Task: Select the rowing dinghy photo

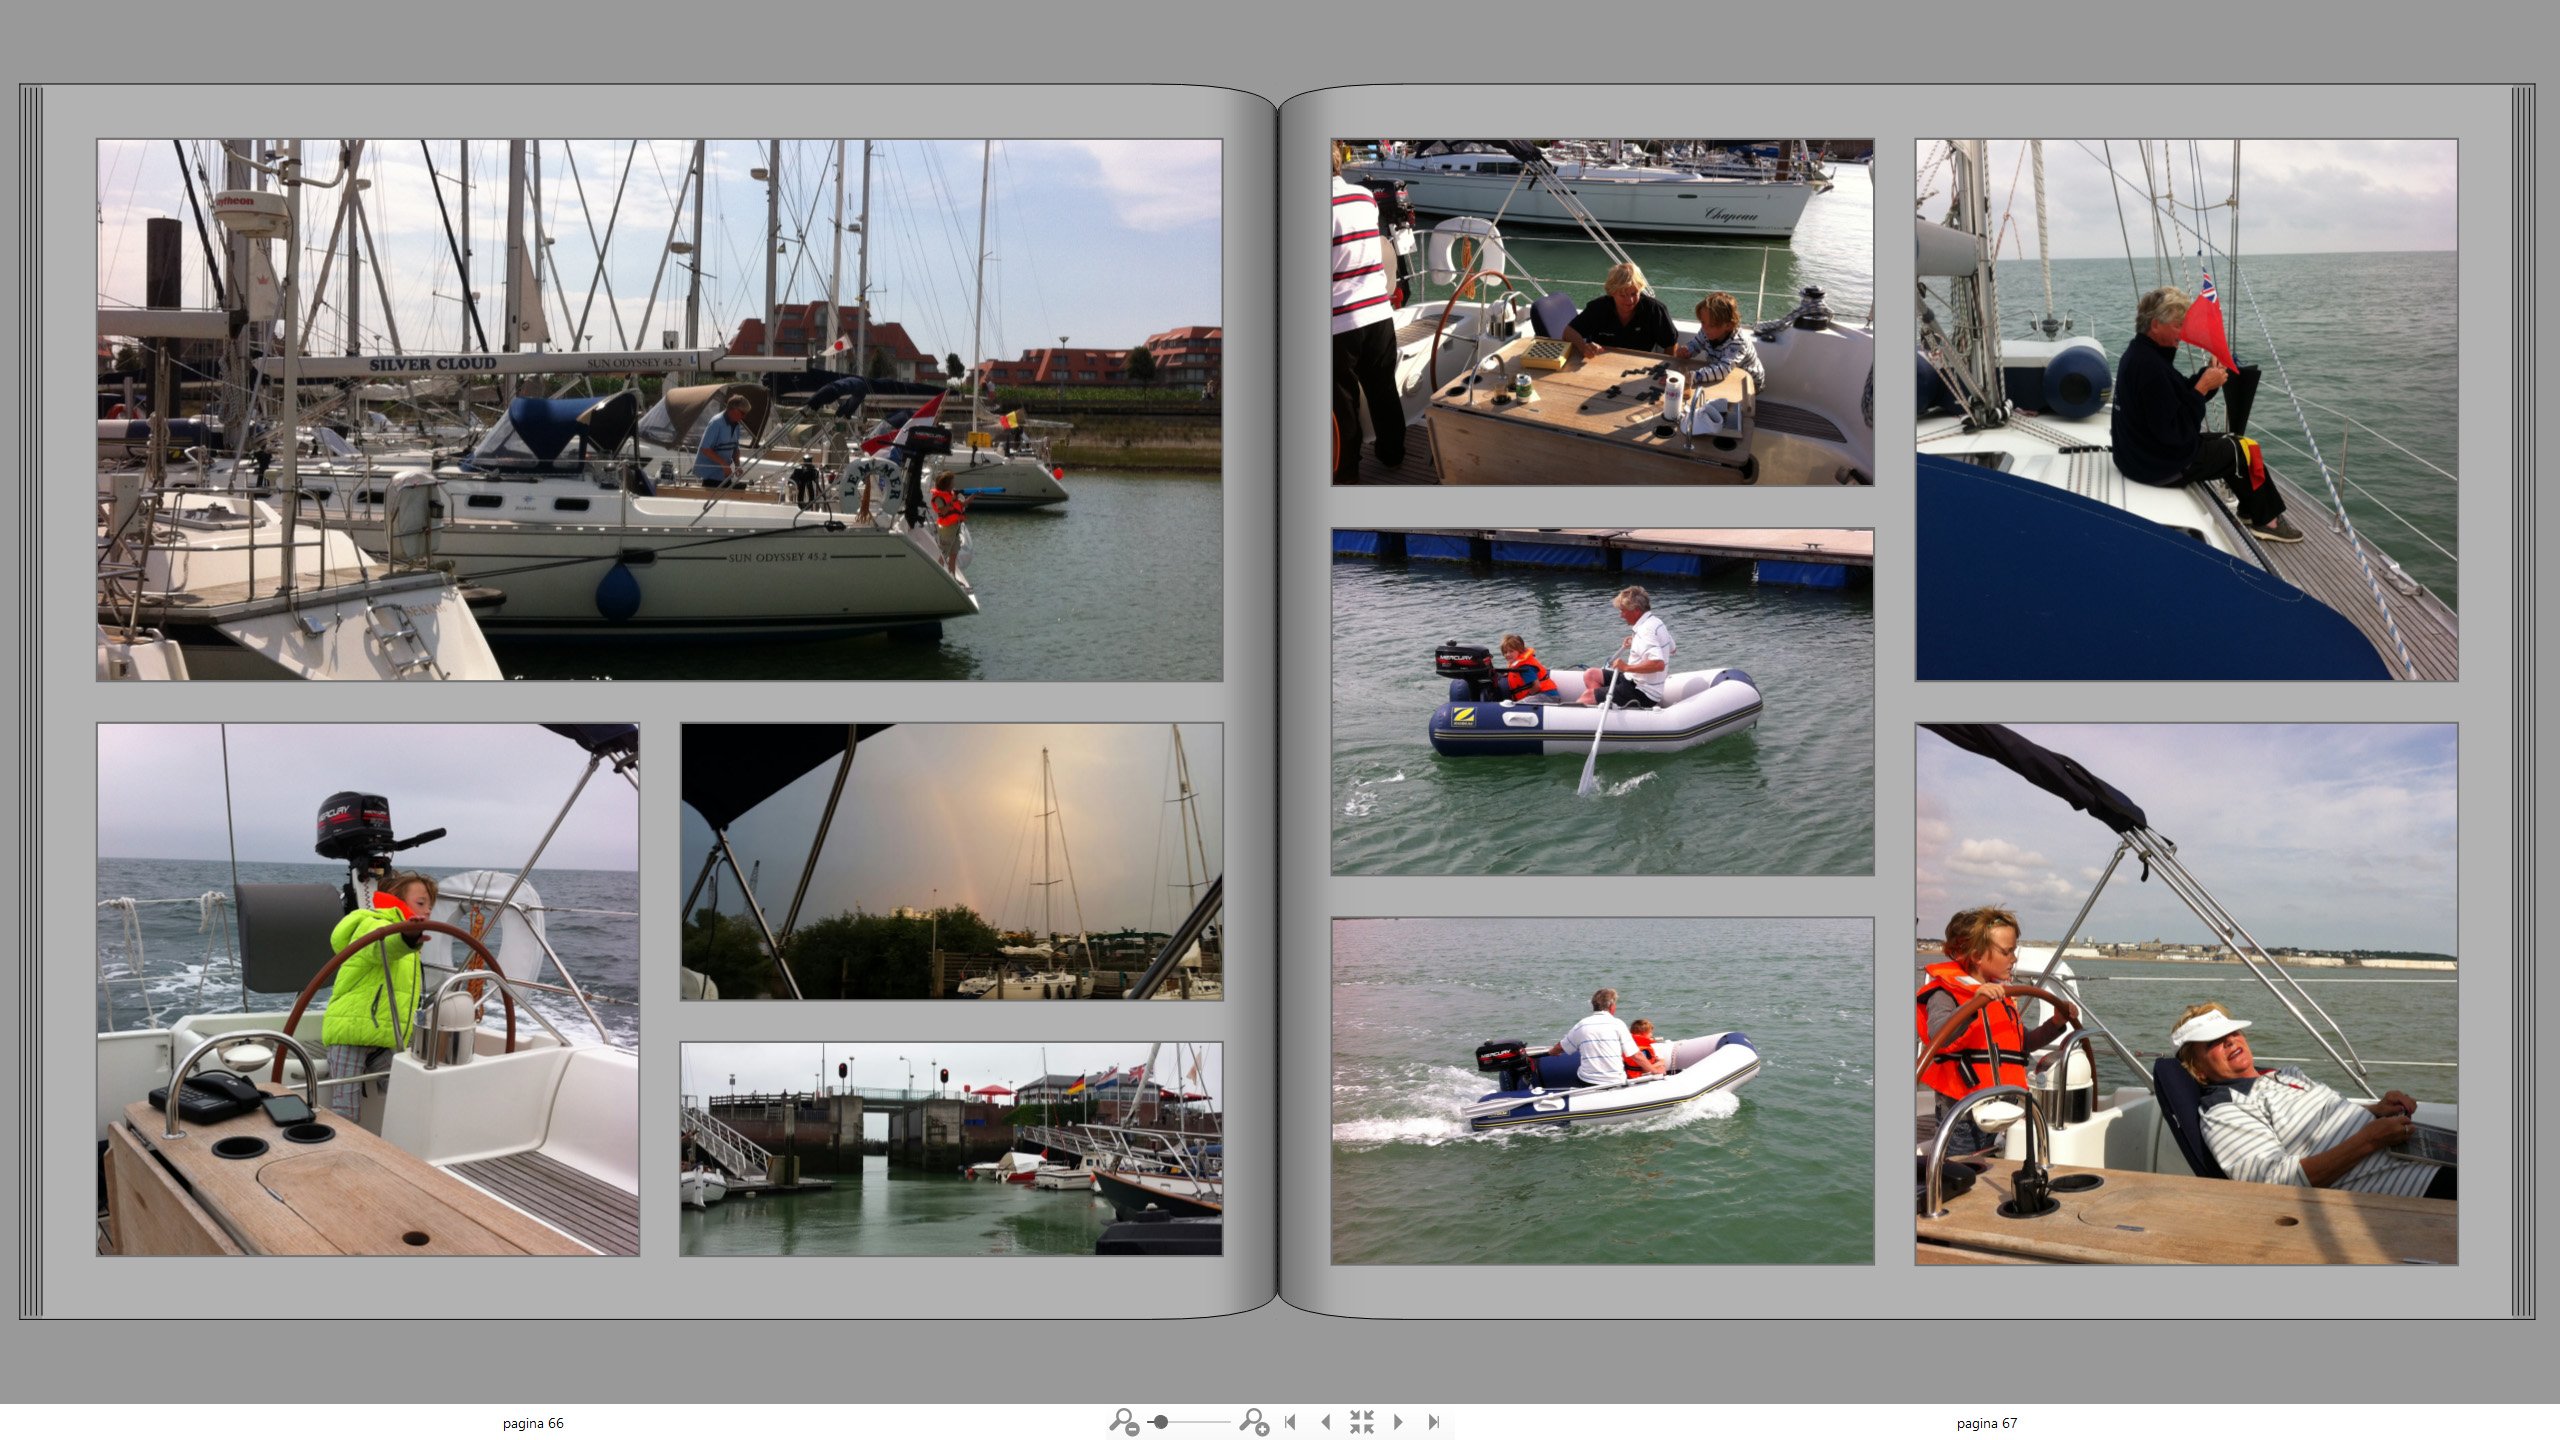Action: click(x=1602, y=701)
